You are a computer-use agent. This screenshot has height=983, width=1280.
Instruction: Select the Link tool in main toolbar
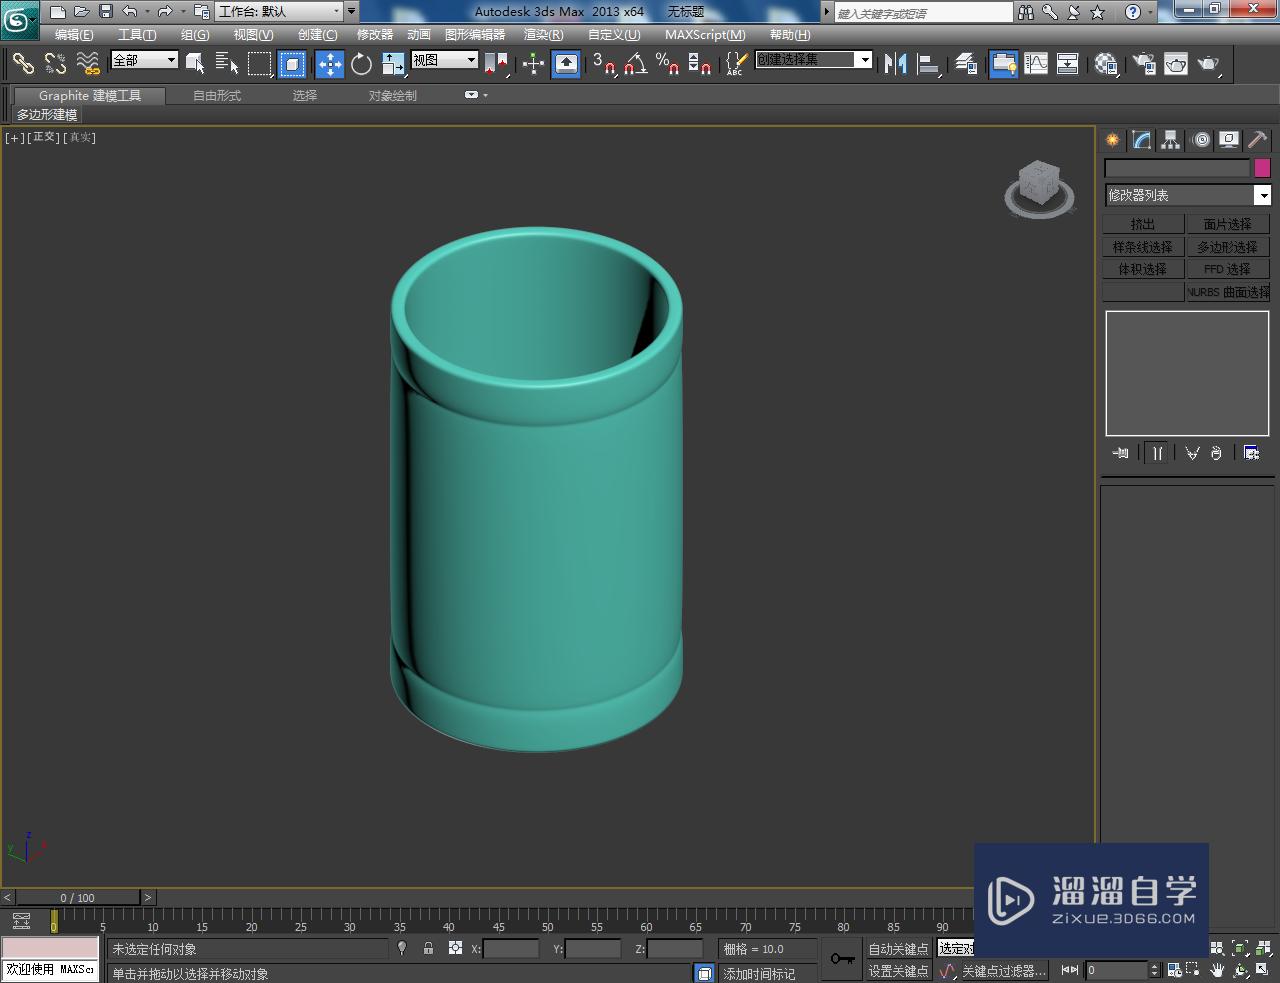point(22,63)
